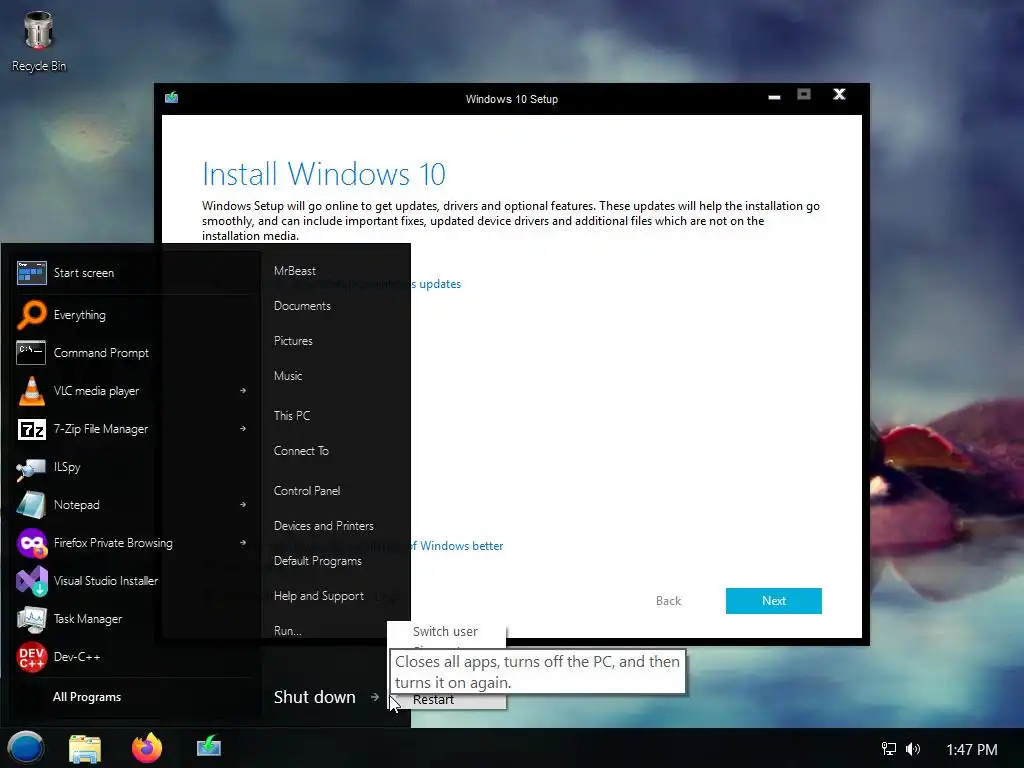Image resolution: width=1024 pixels, height=768 pixels.
Task: Minimize the Windows 10 Setup window
Action: [775, 97]
